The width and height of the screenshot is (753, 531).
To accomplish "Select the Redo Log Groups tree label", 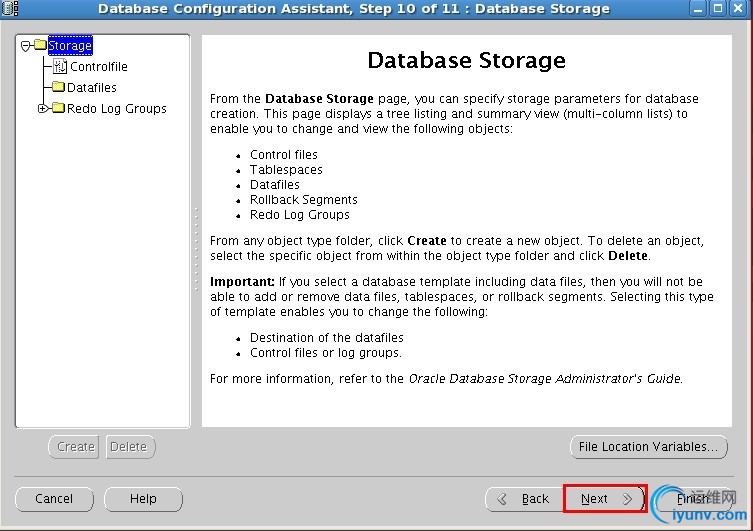I will click(117, 109).
